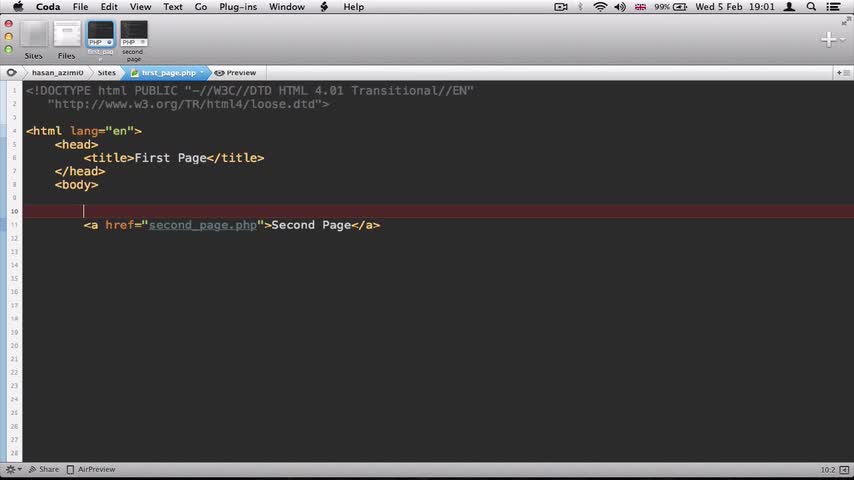Screen dimensions: 854x480
Task: Click the Bluetooth menu bar icon
Action: click(580, 7)
